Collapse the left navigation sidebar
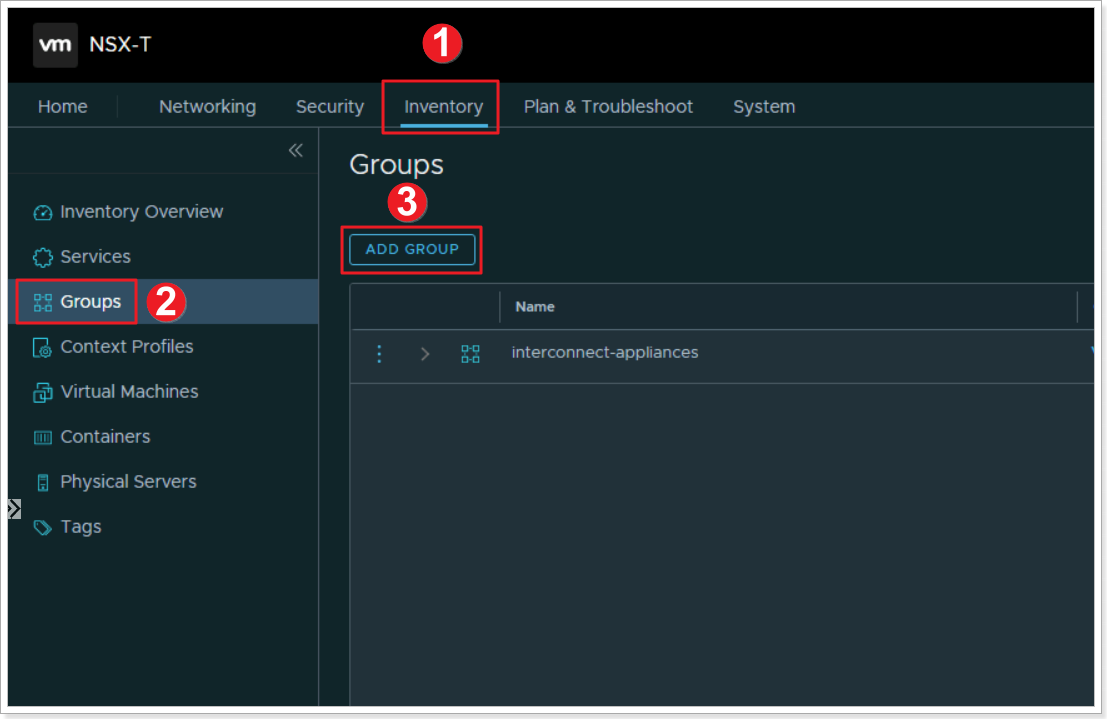This screenshot has height=719, width=1107. [296, 150]
